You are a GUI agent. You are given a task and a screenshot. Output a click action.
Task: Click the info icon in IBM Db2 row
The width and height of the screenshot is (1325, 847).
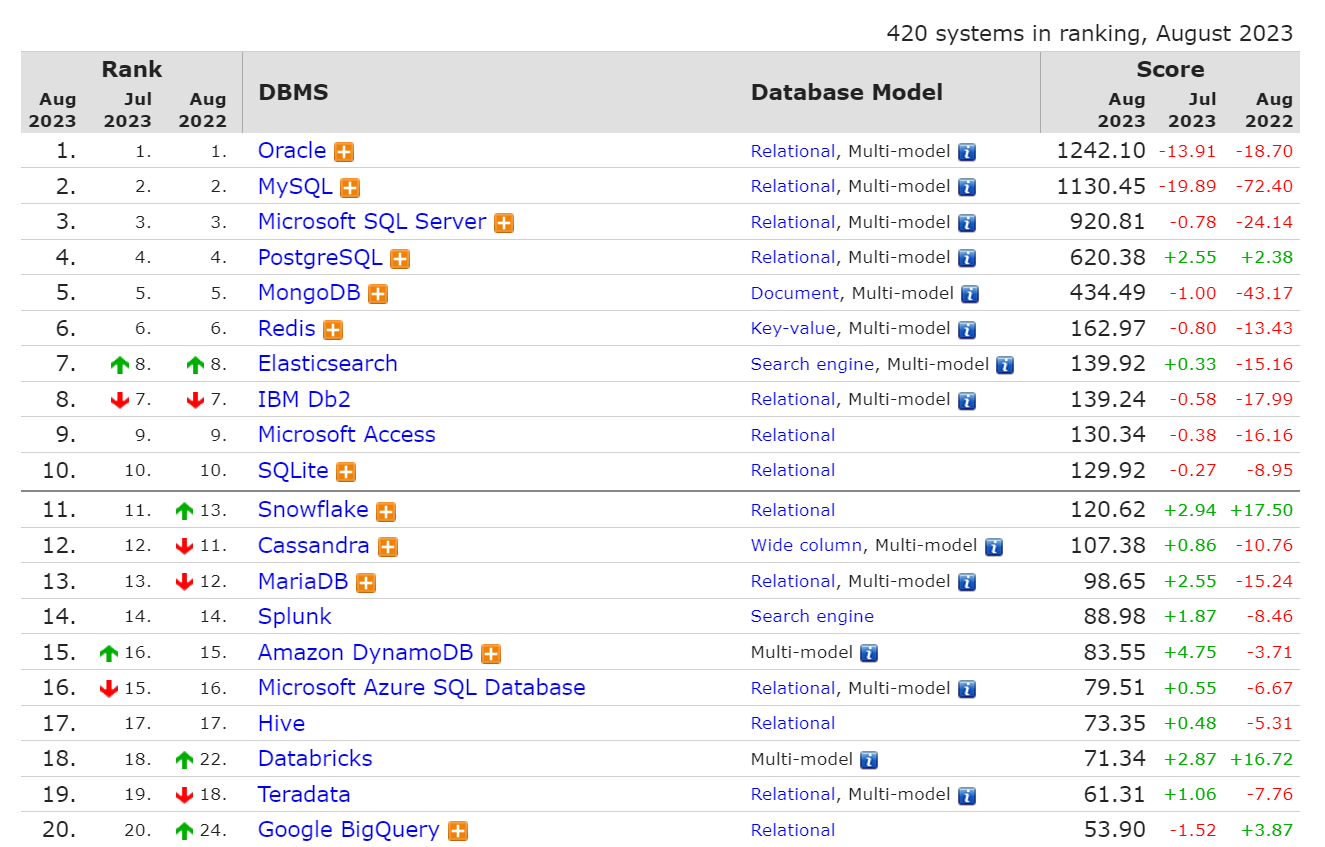click(967, 401)
